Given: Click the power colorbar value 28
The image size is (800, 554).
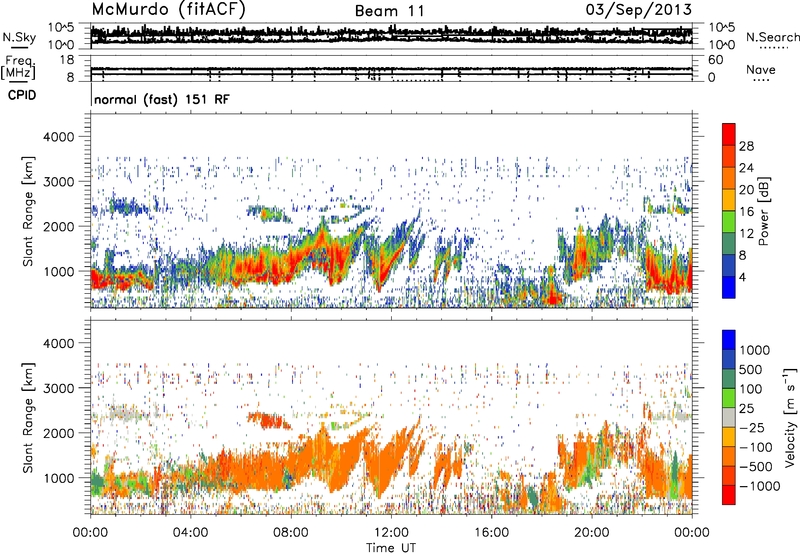Looking at the screenshot, I should click(746, 146).
